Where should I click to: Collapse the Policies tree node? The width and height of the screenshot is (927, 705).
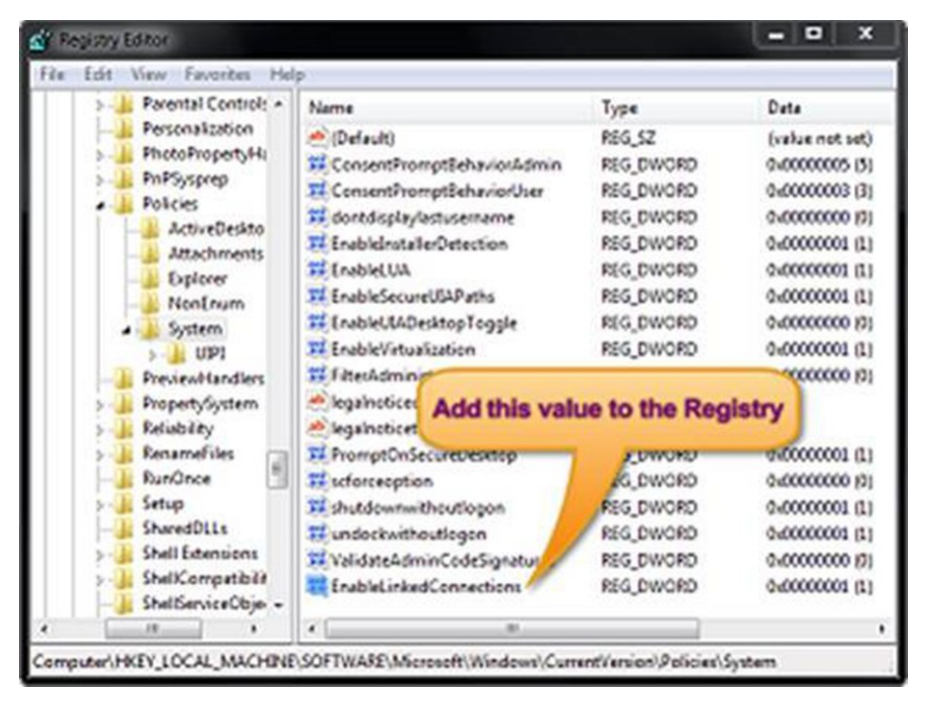(101, 205)
